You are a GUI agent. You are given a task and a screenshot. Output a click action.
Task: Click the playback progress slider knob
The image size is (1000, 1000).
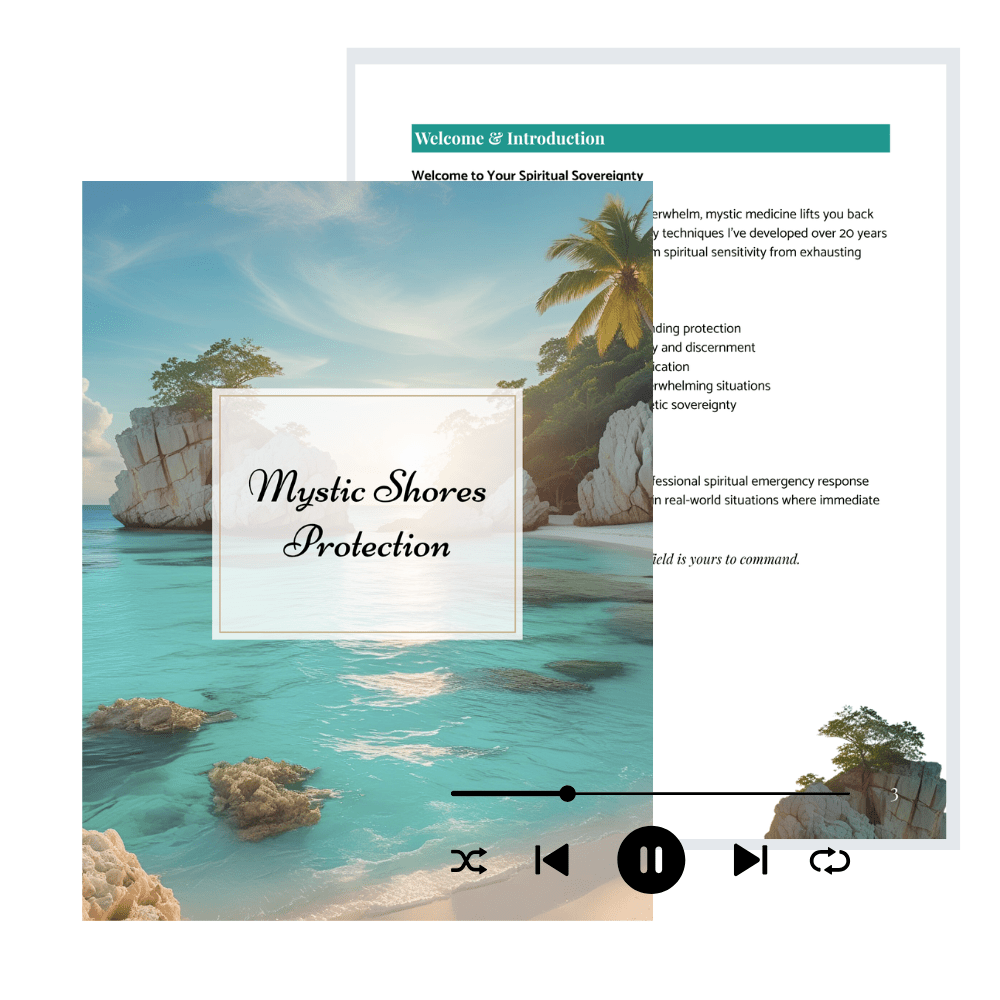click(567, 794)
